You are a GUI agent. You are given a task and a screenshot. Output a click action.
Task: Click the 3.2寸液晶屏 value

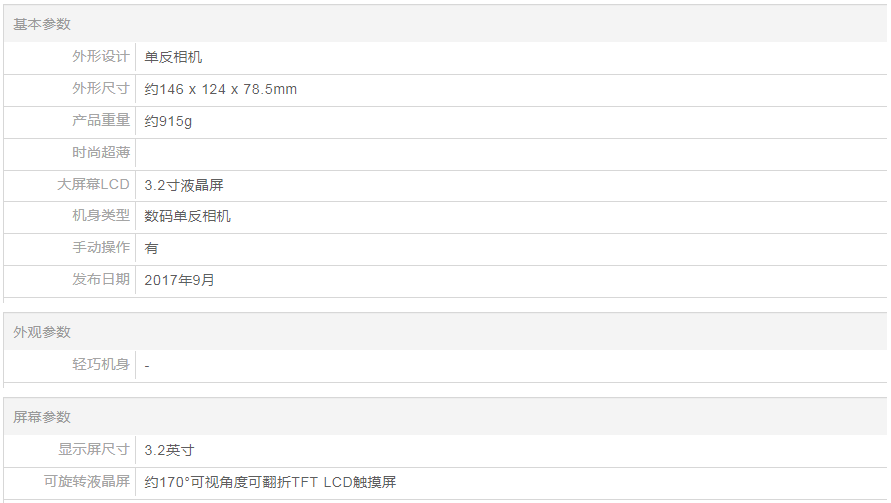coord(184,185)
